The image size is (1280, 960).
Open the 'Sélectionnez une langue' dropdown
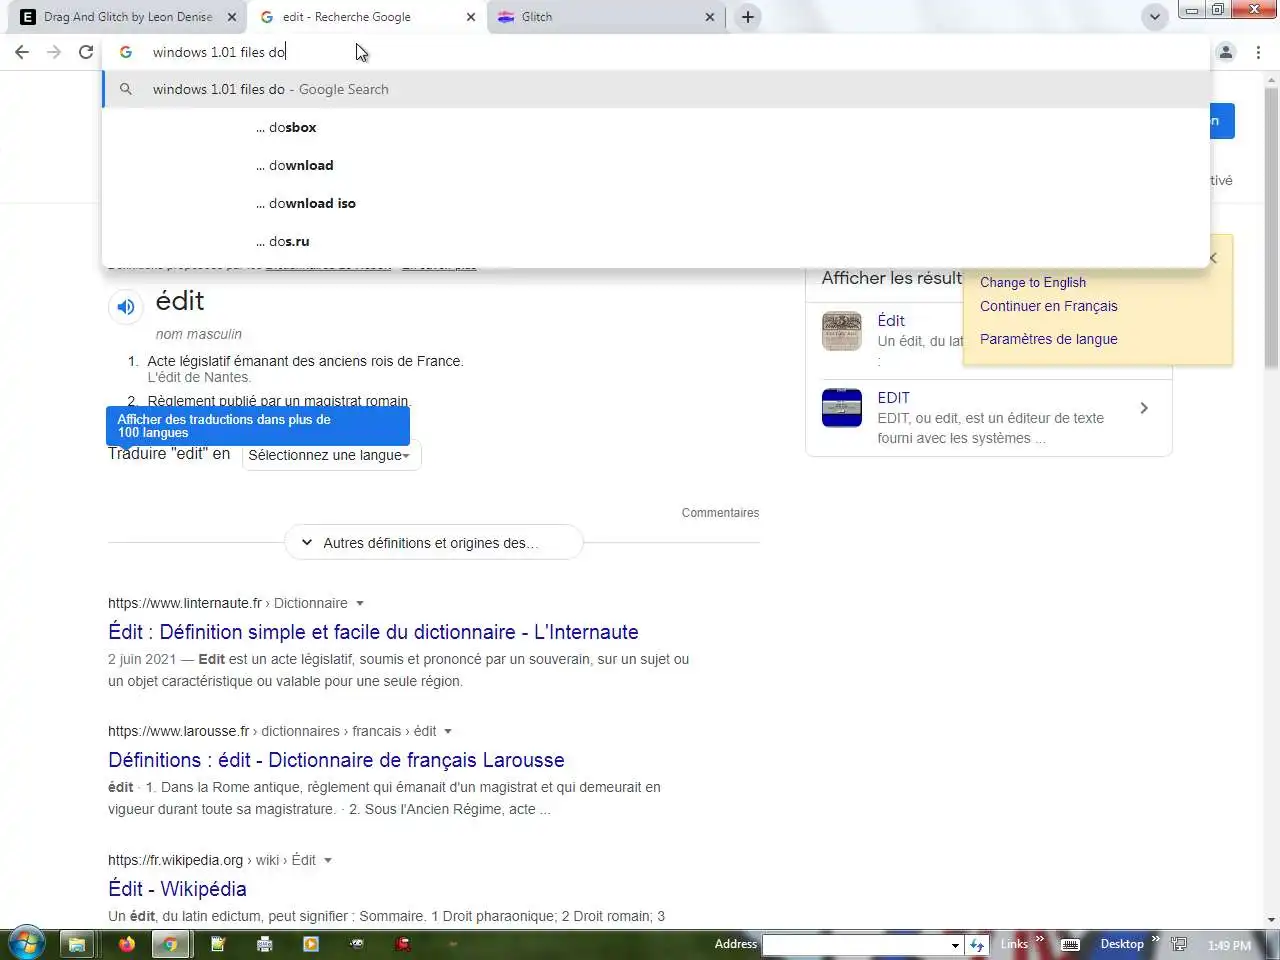tap(331, 455)
